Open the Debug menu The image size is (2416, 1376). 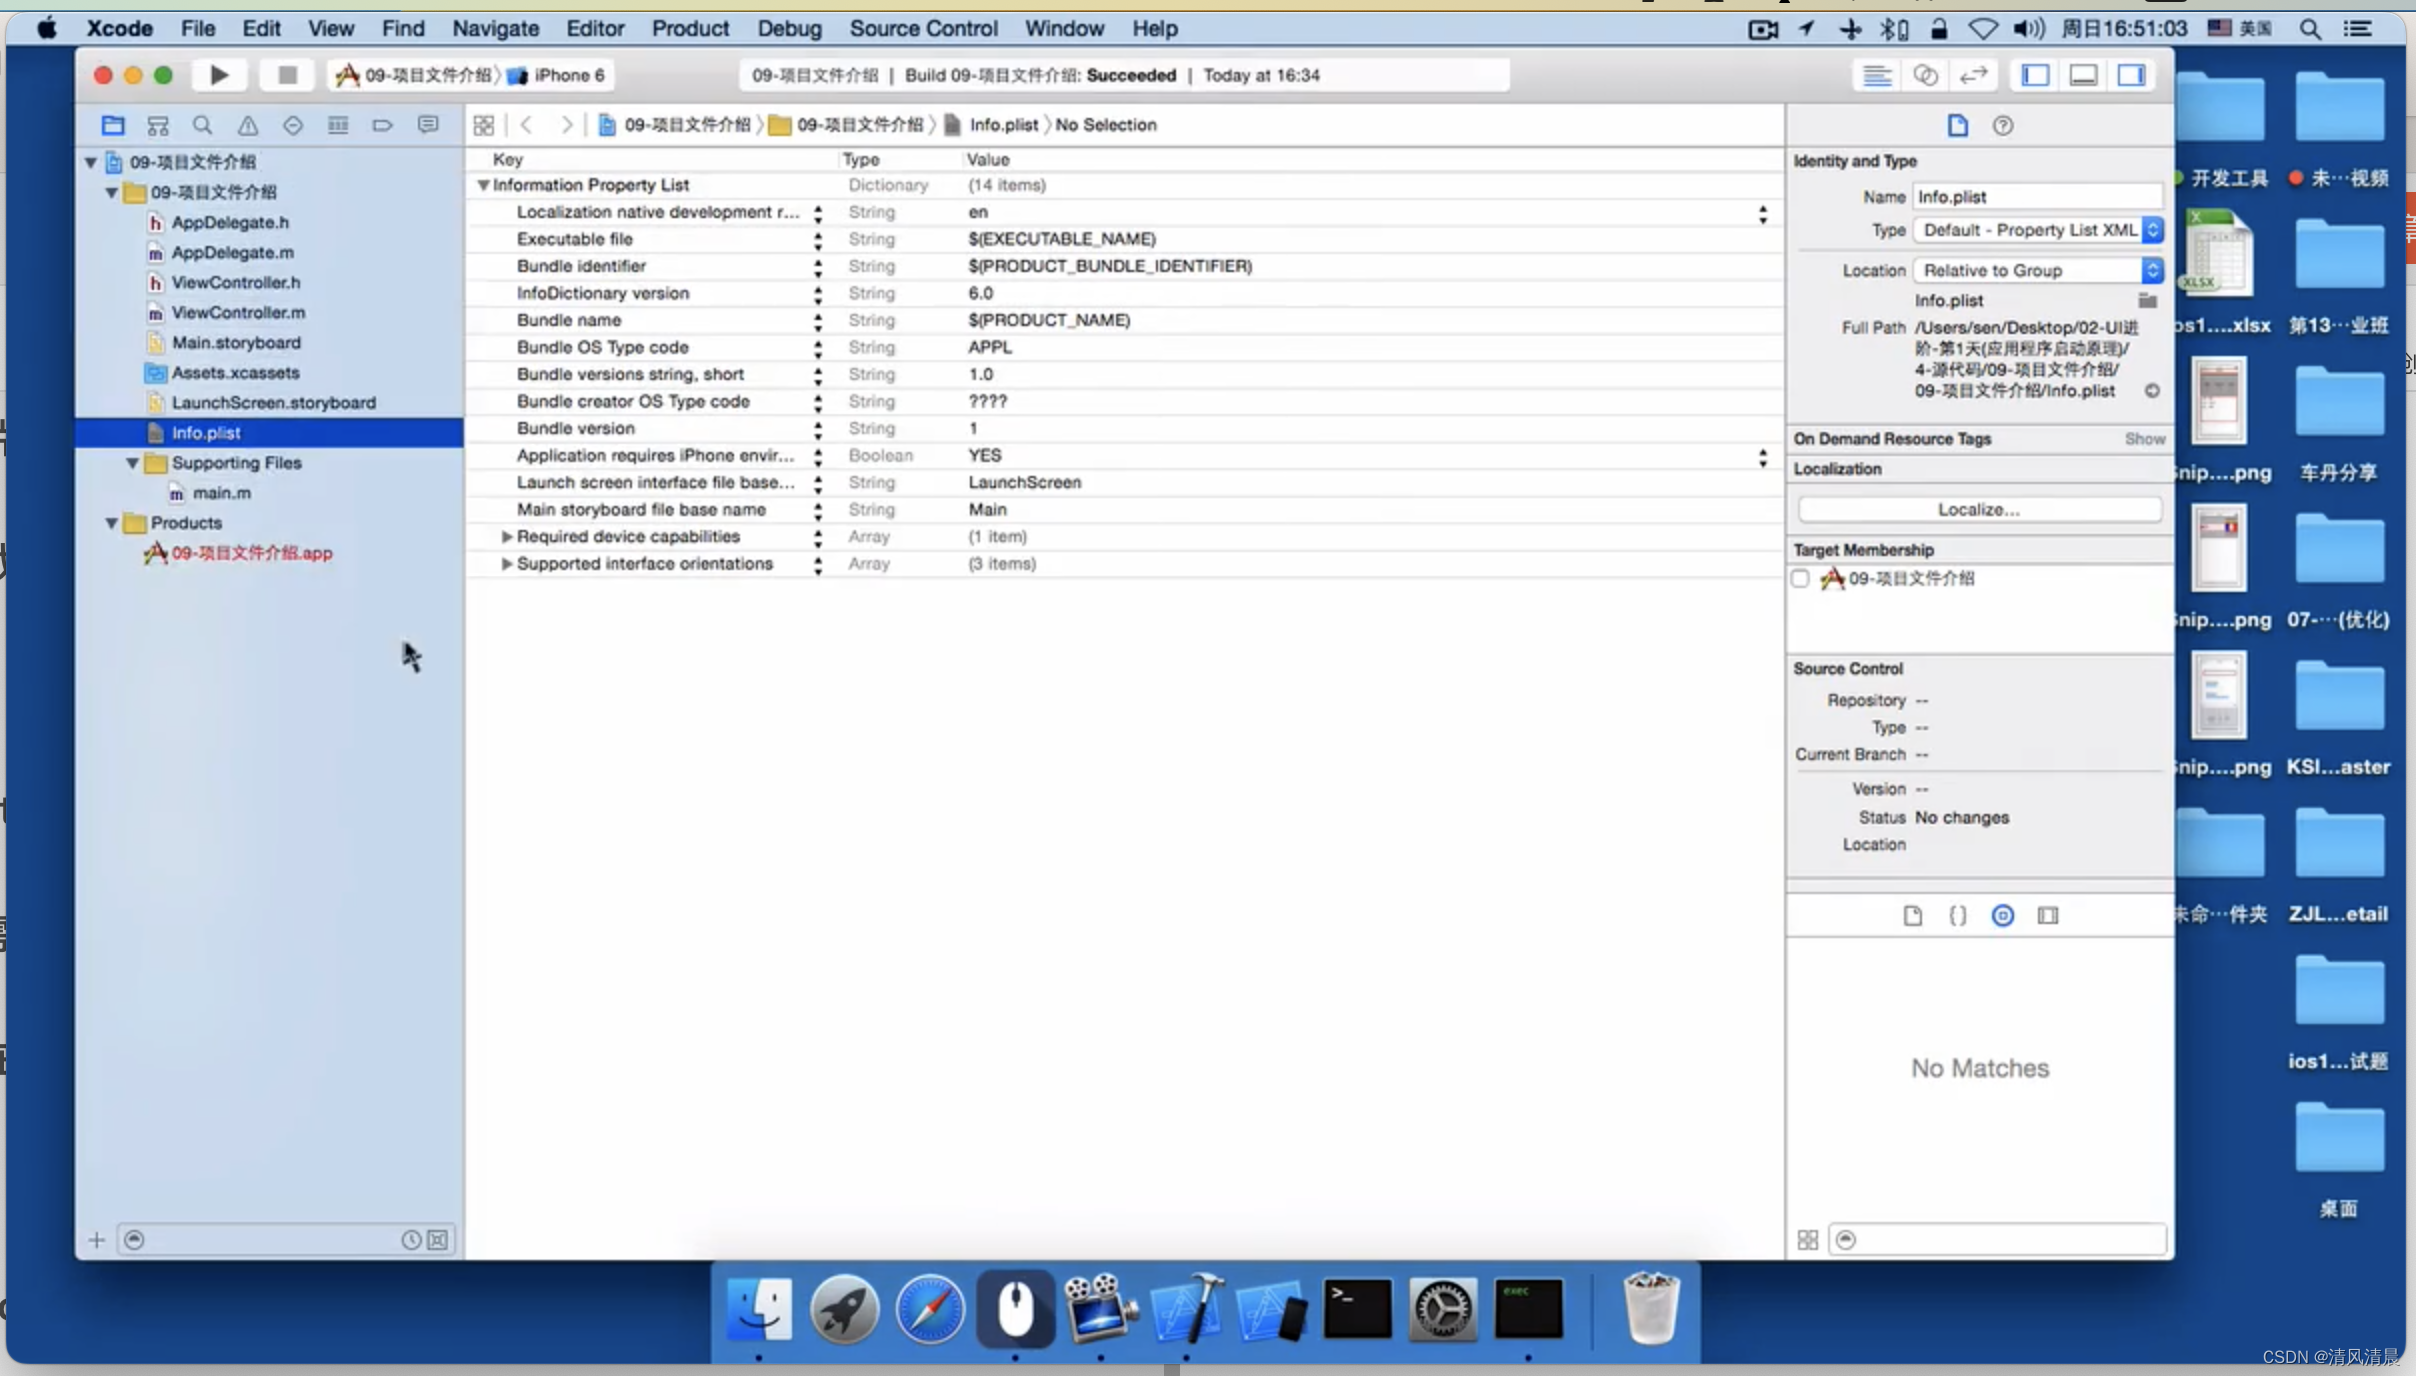tap(789, 28)
